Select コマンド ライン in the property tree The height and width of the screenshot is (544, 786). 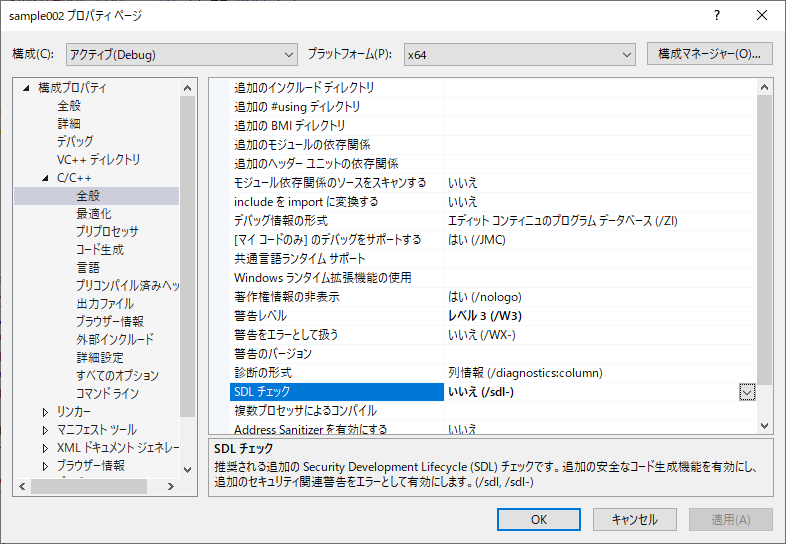tap(107, 394)
